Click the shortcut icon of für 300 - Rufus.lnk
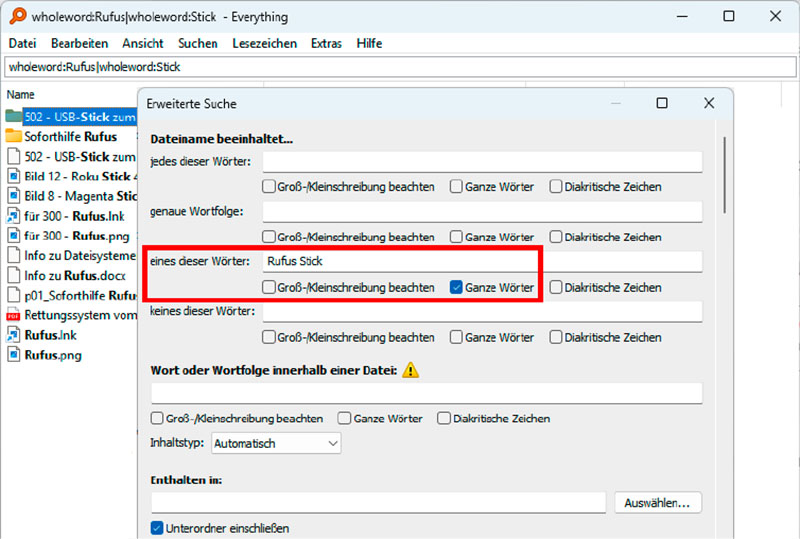Viewport: 800px width, 539px height. coord(13,215)
